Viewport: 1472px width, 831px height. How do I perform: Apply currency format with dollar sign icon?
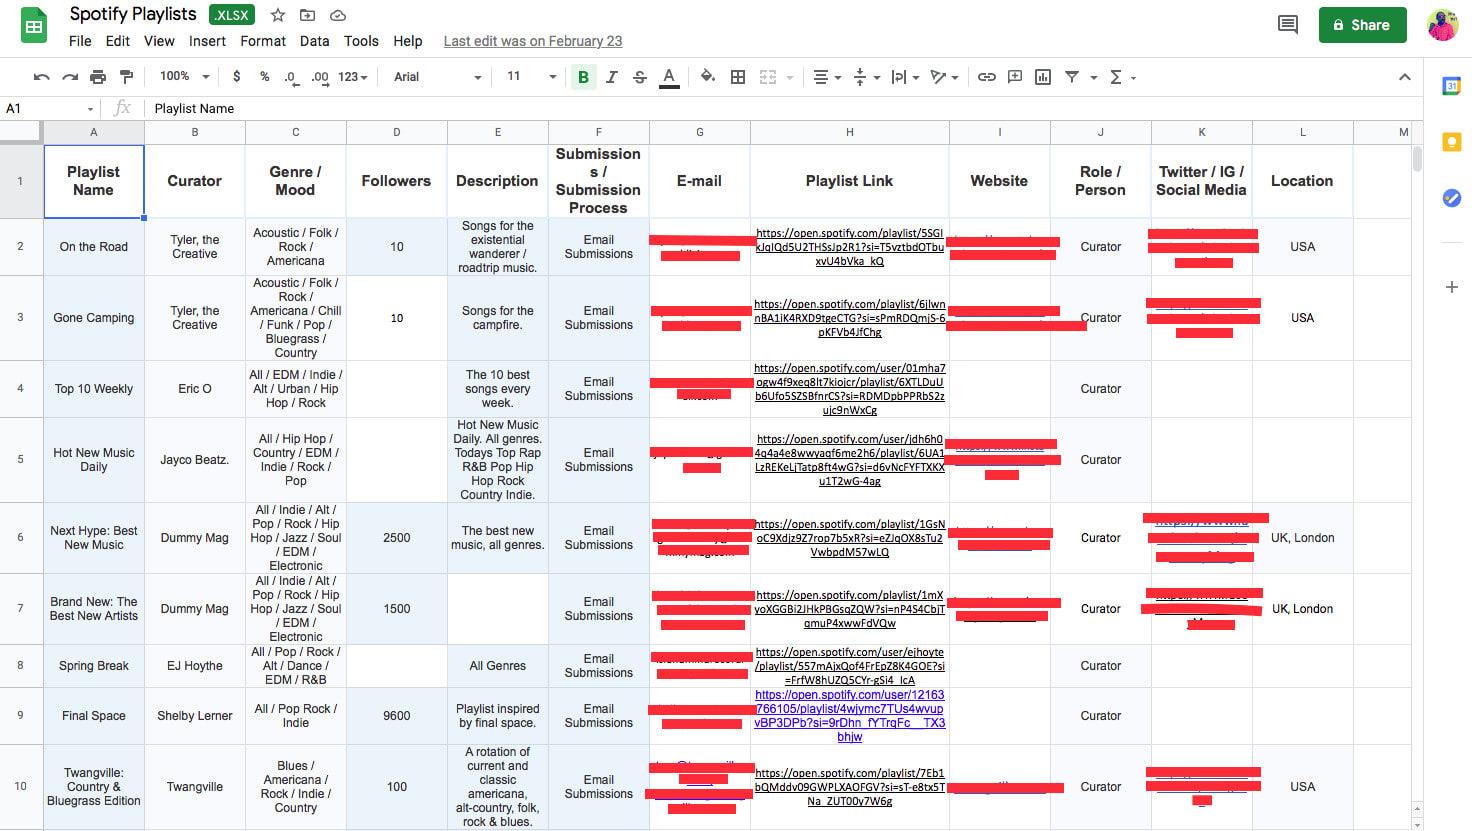236,76
